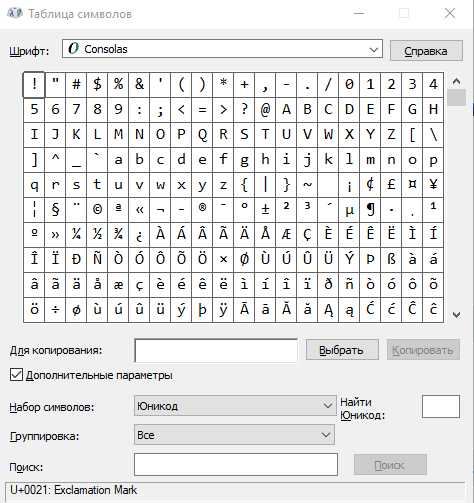The height and width of the screenshot is (503, 474).
Task: Select the division ÷ symbol cell
Action: click(55, 310)
